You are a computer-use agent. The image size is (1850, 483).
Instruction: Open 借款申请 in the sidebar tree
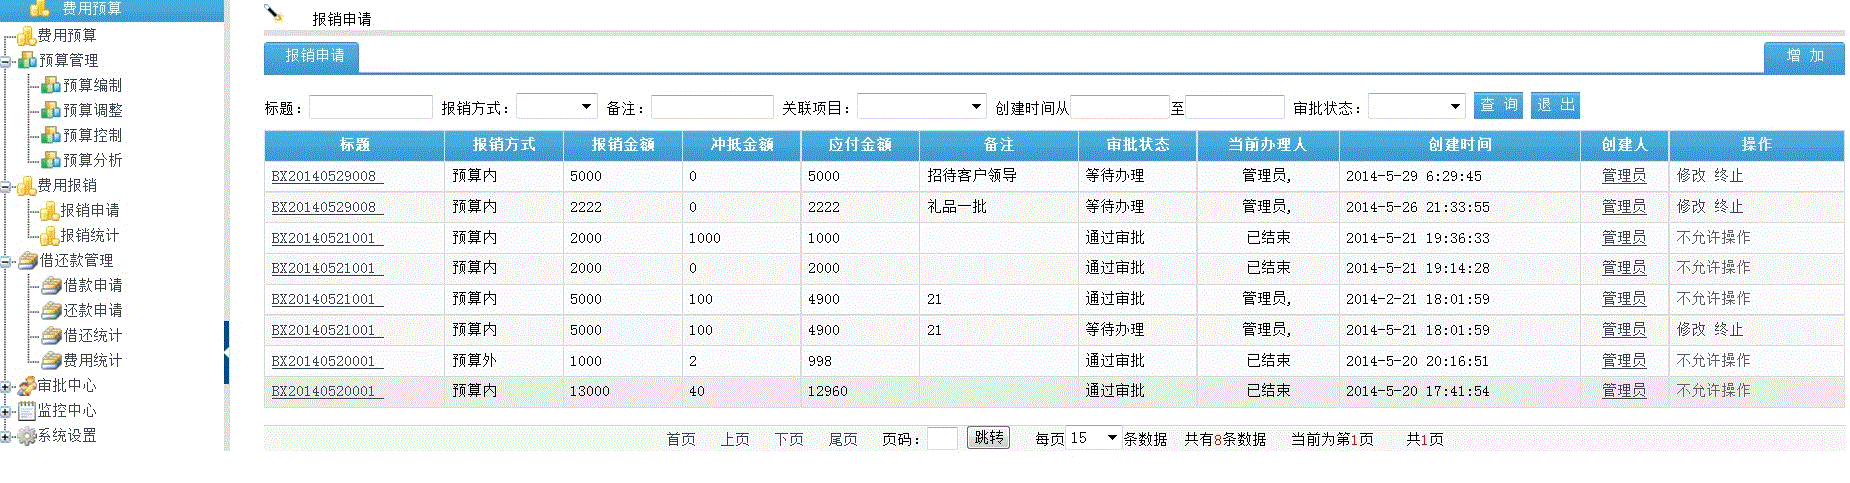click(x=93, y=286)
